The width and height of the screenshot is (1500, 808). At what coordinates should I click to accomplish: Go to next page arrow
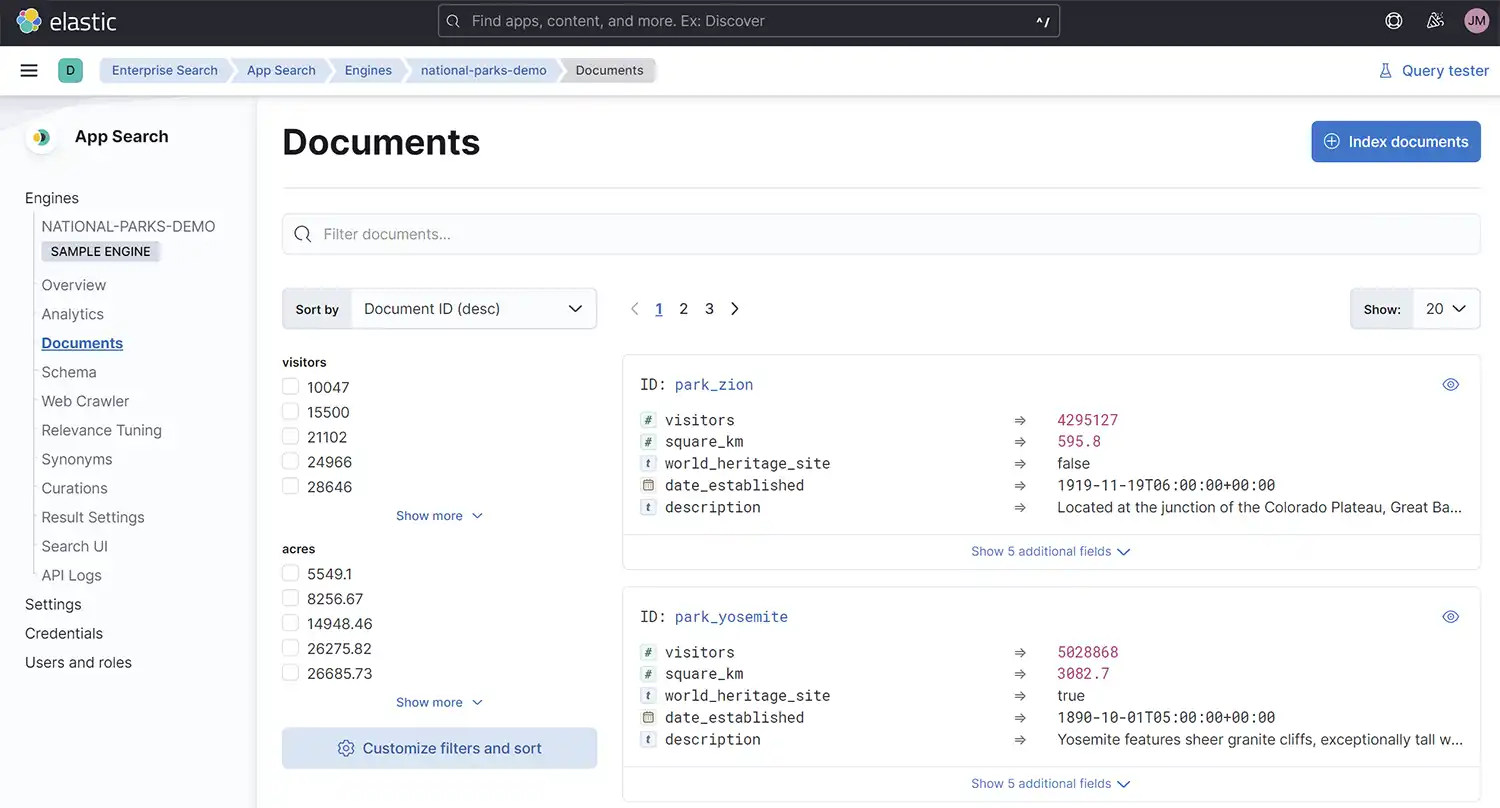(735, 309)
